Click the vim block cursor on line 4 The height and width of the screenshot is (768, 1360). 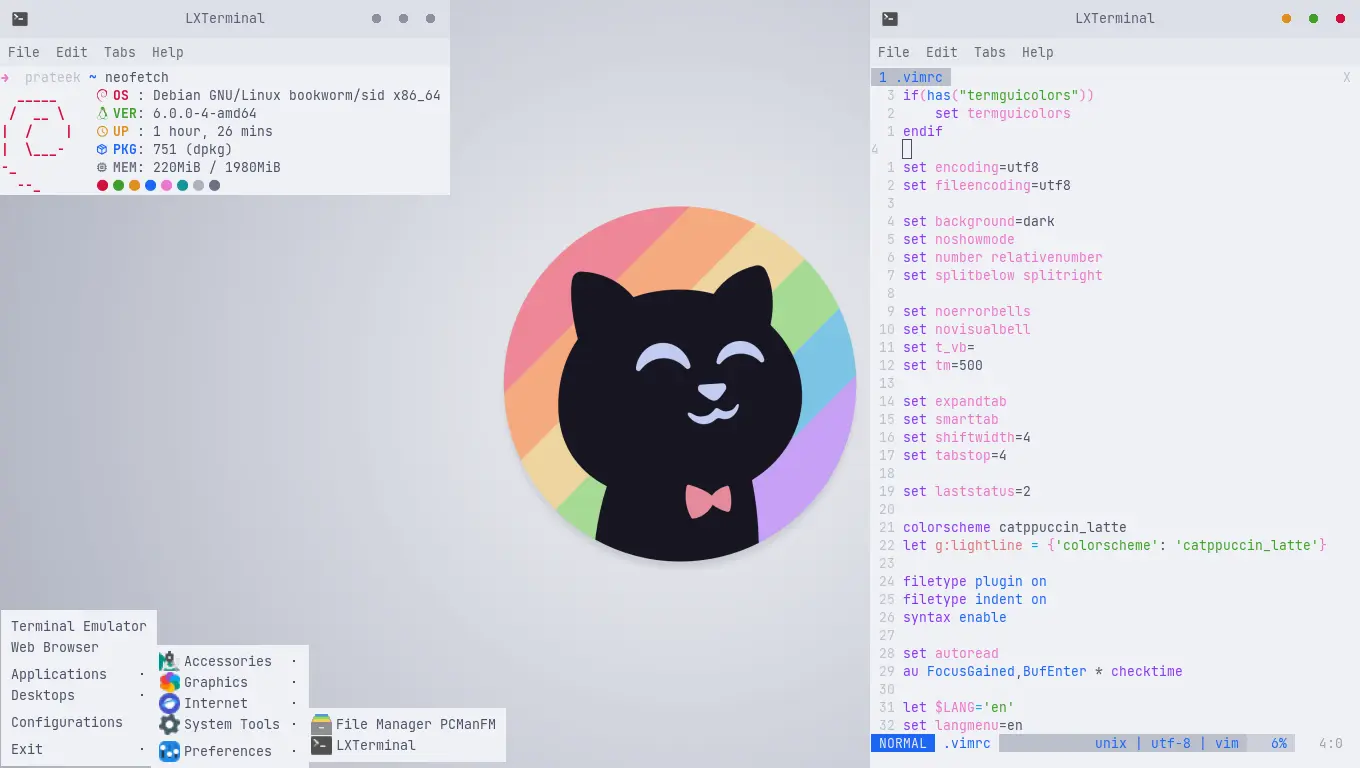point(907,149)
